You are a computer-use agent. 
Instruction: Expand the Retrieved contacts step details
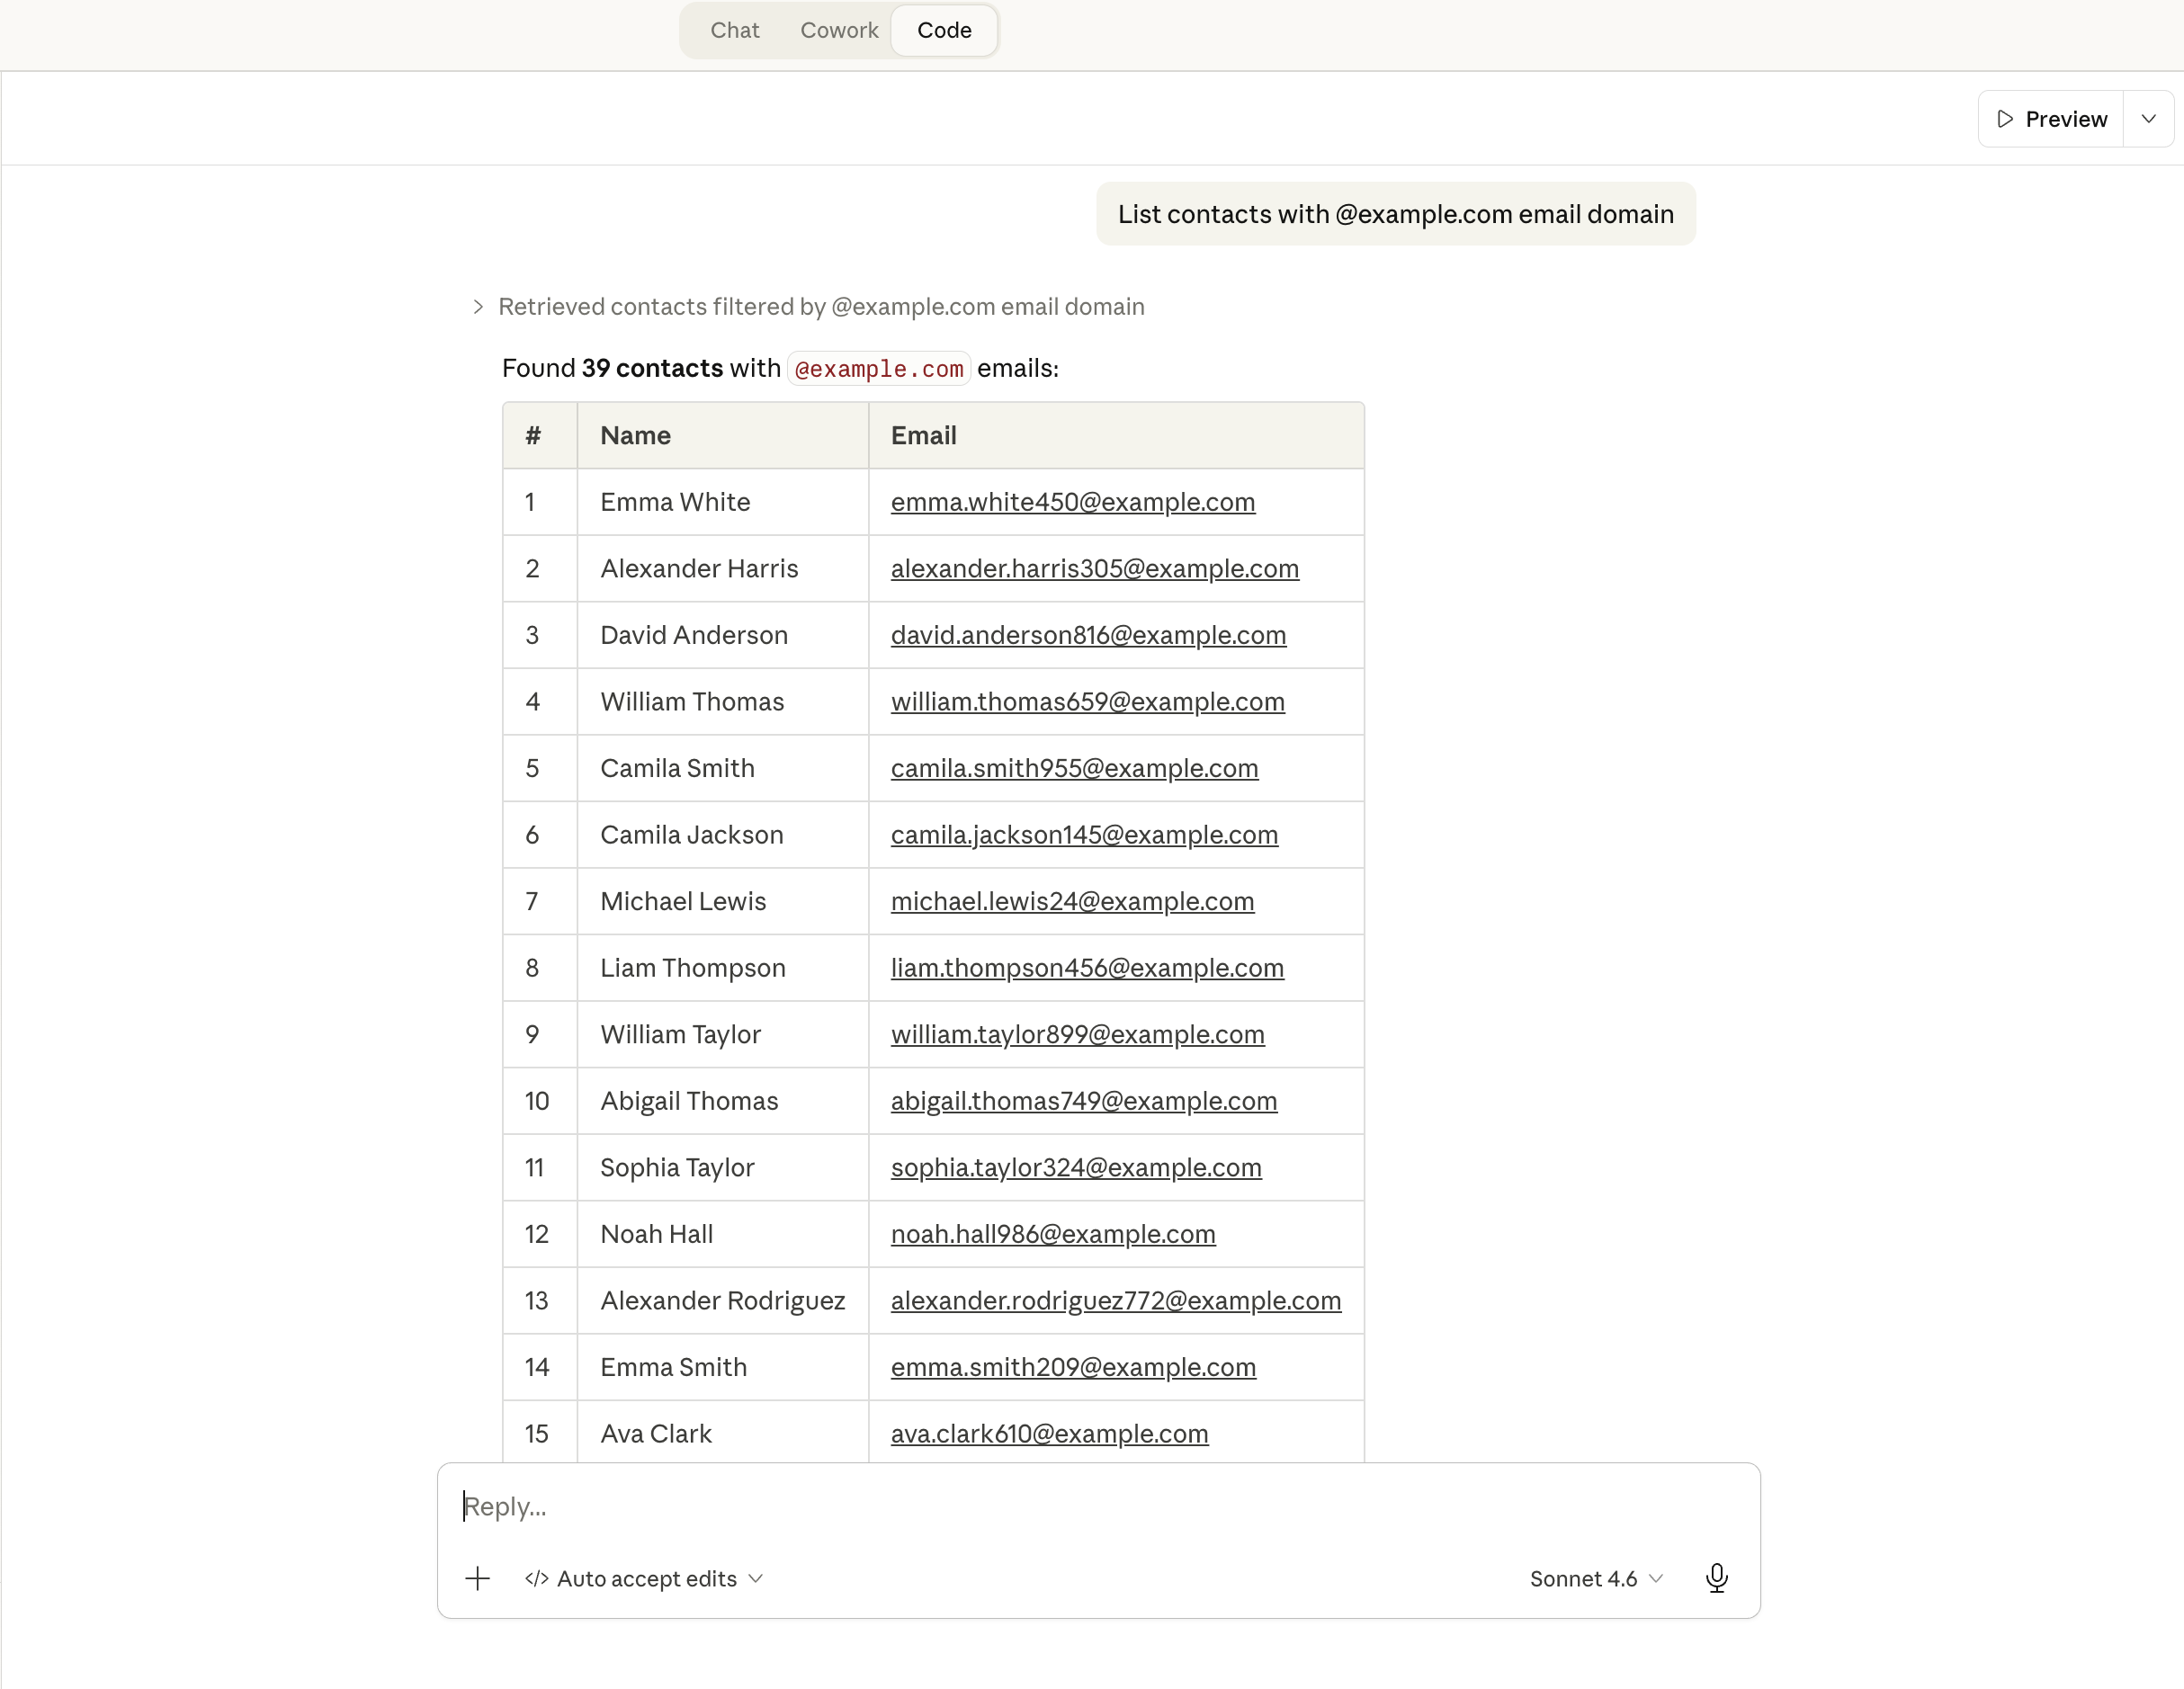click(478, 307)
